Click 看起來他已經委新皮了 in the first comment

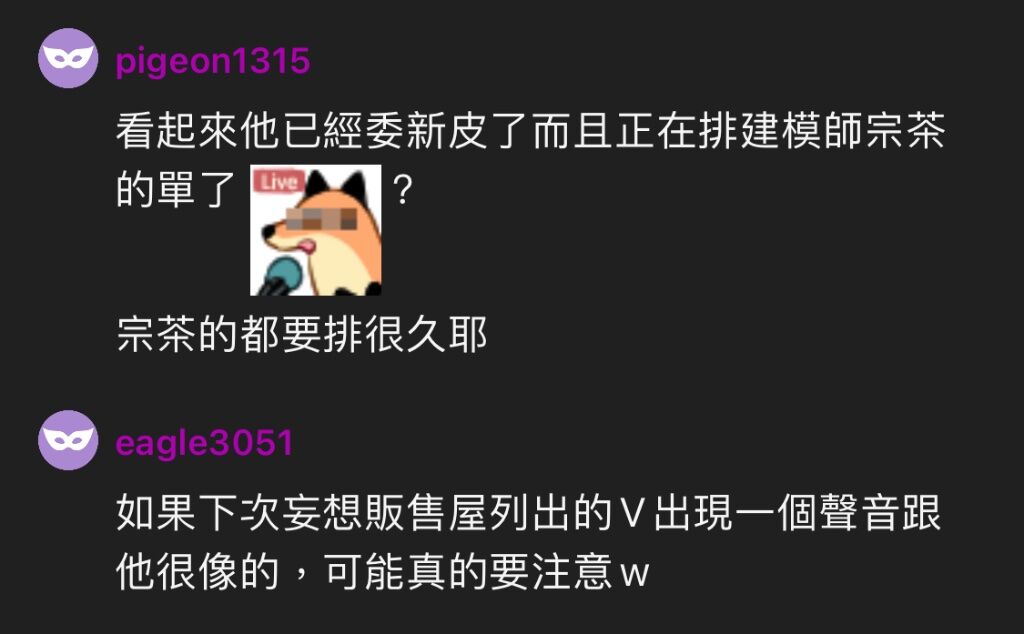click(323, 131)
